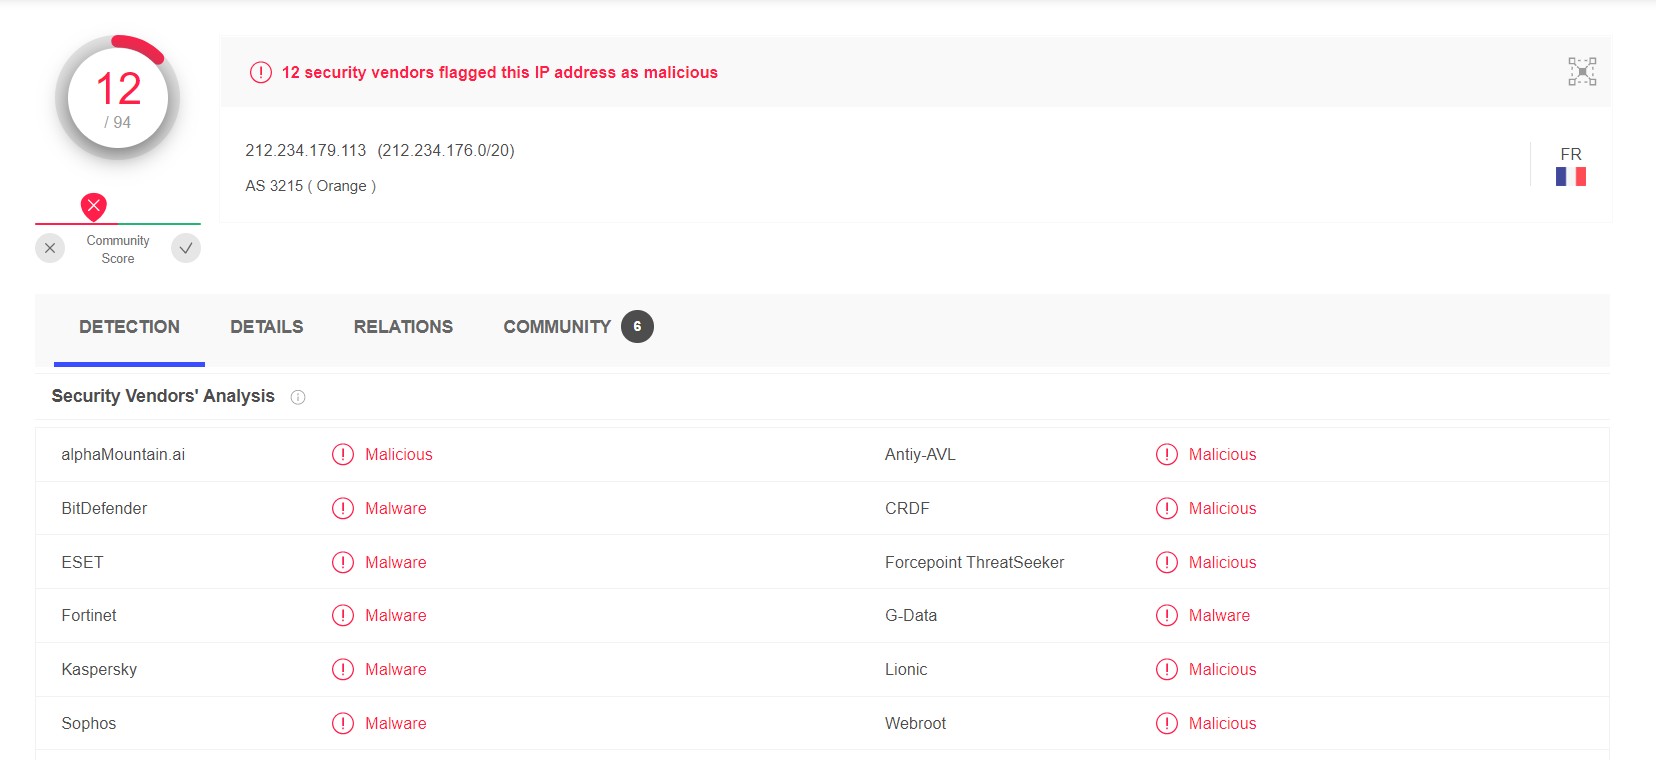Click the warning icon beside alphaMountain.ai's verdict
The height and width of the screenshot is (760, 1656).
pyautogui.click(x=343, y=454)
